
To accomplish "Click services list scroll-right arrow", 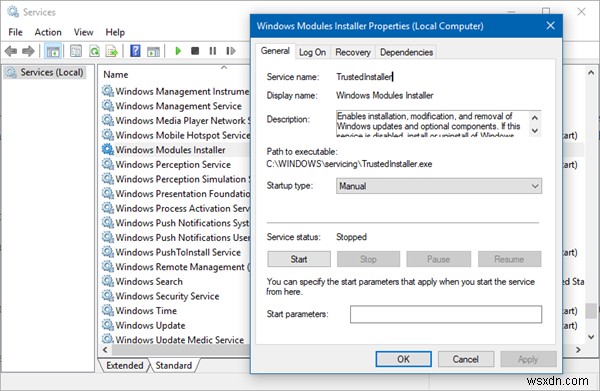I will click(578, 350).
